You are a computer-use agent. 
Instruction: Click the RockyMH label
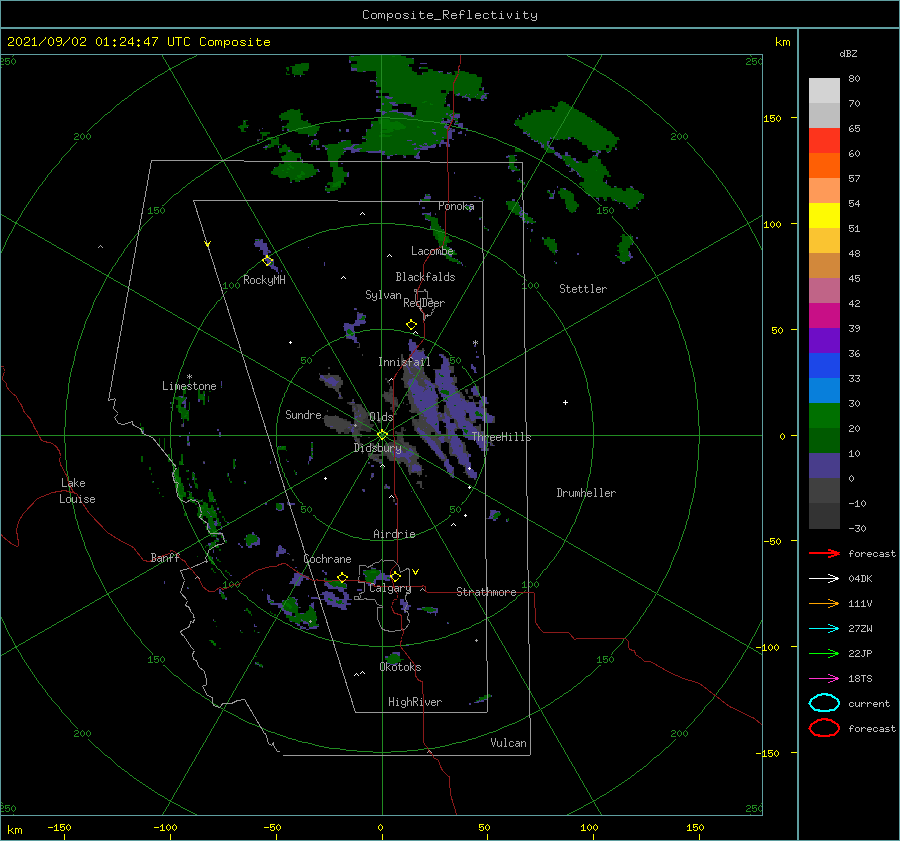(264, 280)
